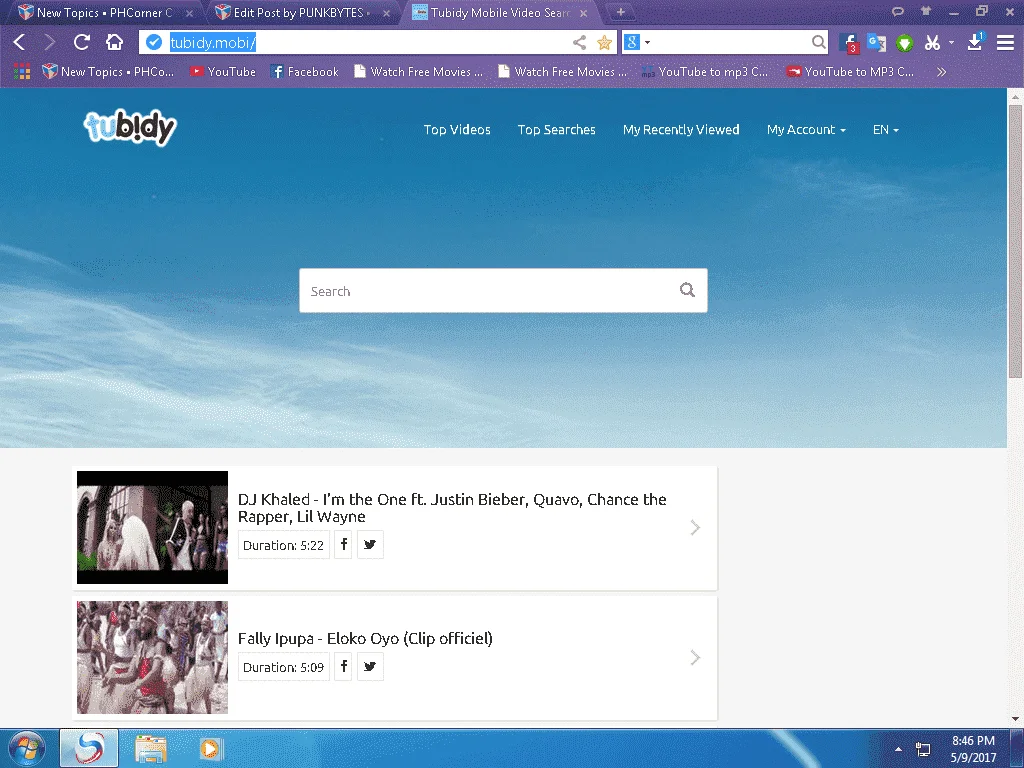Click the magnifier in browser search box

818,42
